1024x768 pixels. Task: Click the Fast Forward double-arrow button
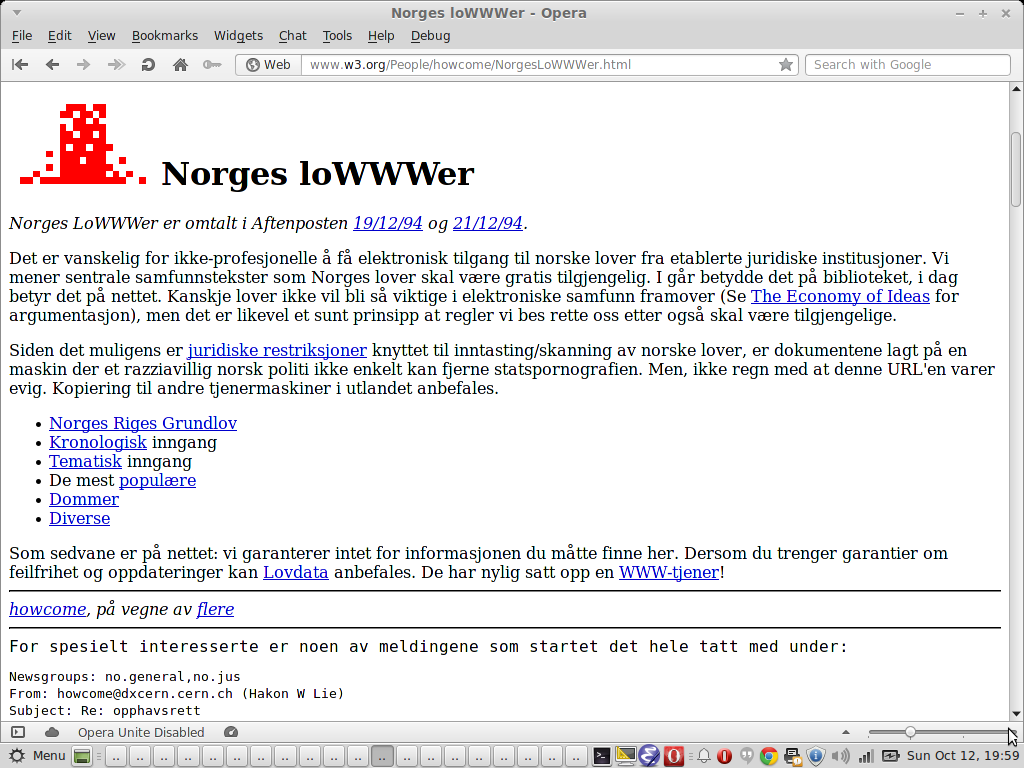[x=116, y=65]
